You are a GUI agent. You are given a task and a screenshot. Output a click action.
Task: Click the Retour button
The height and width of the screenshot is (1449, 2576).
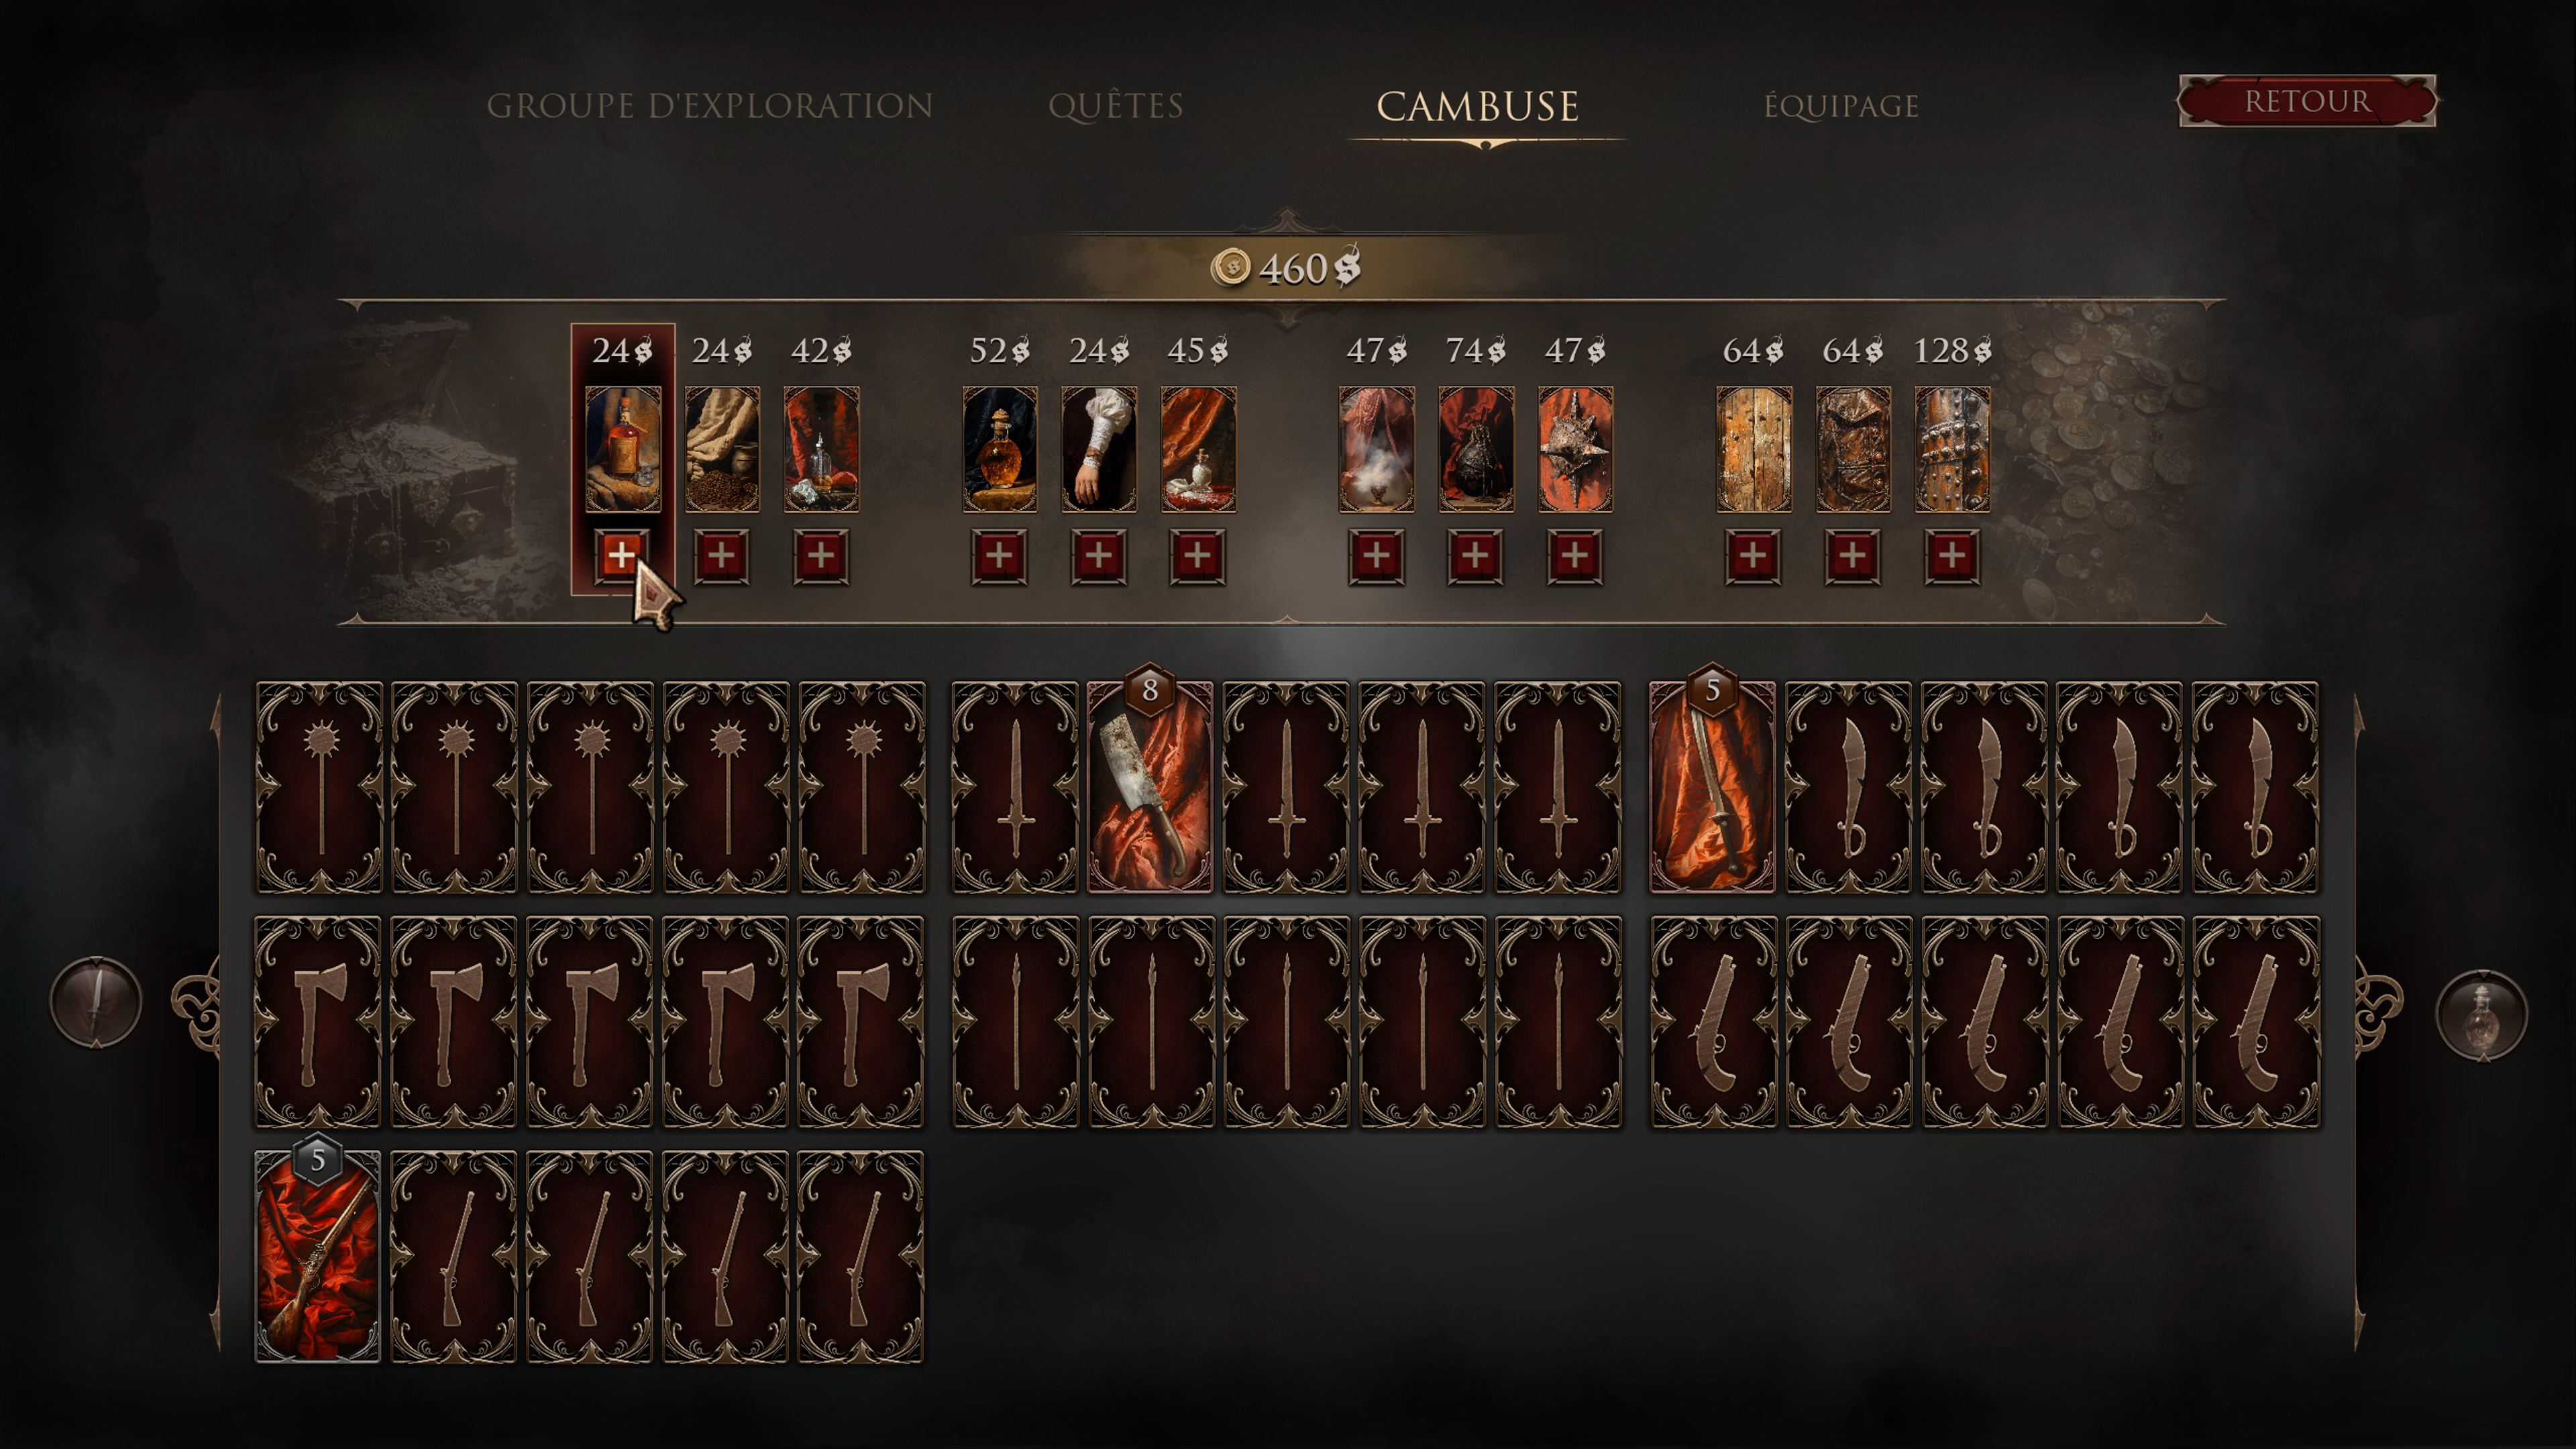click(x=2307, y=101)
